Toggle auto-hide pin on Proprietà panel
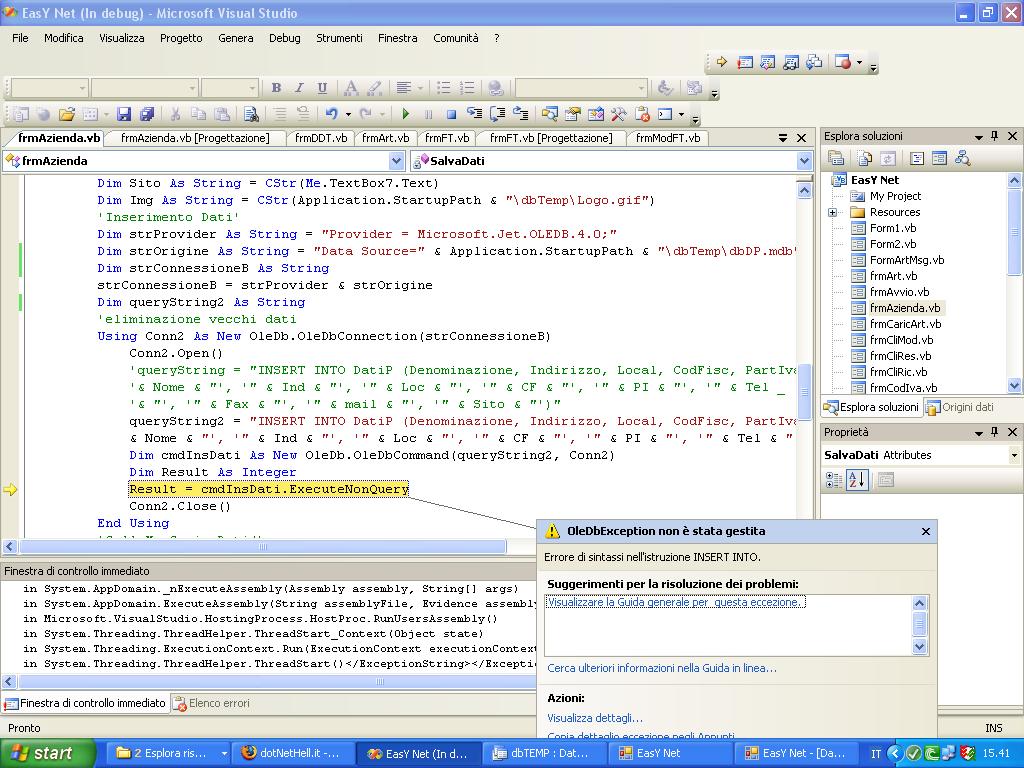The image size is (1024, 768). [995, 432]
